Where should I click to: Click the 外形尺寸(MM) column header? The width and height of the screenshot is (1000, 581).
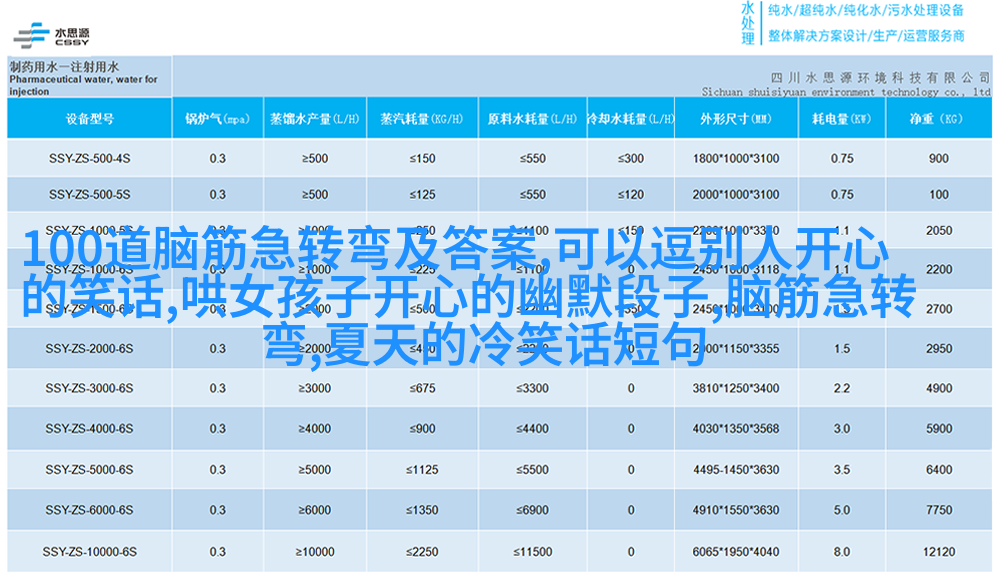click(735, 118)
